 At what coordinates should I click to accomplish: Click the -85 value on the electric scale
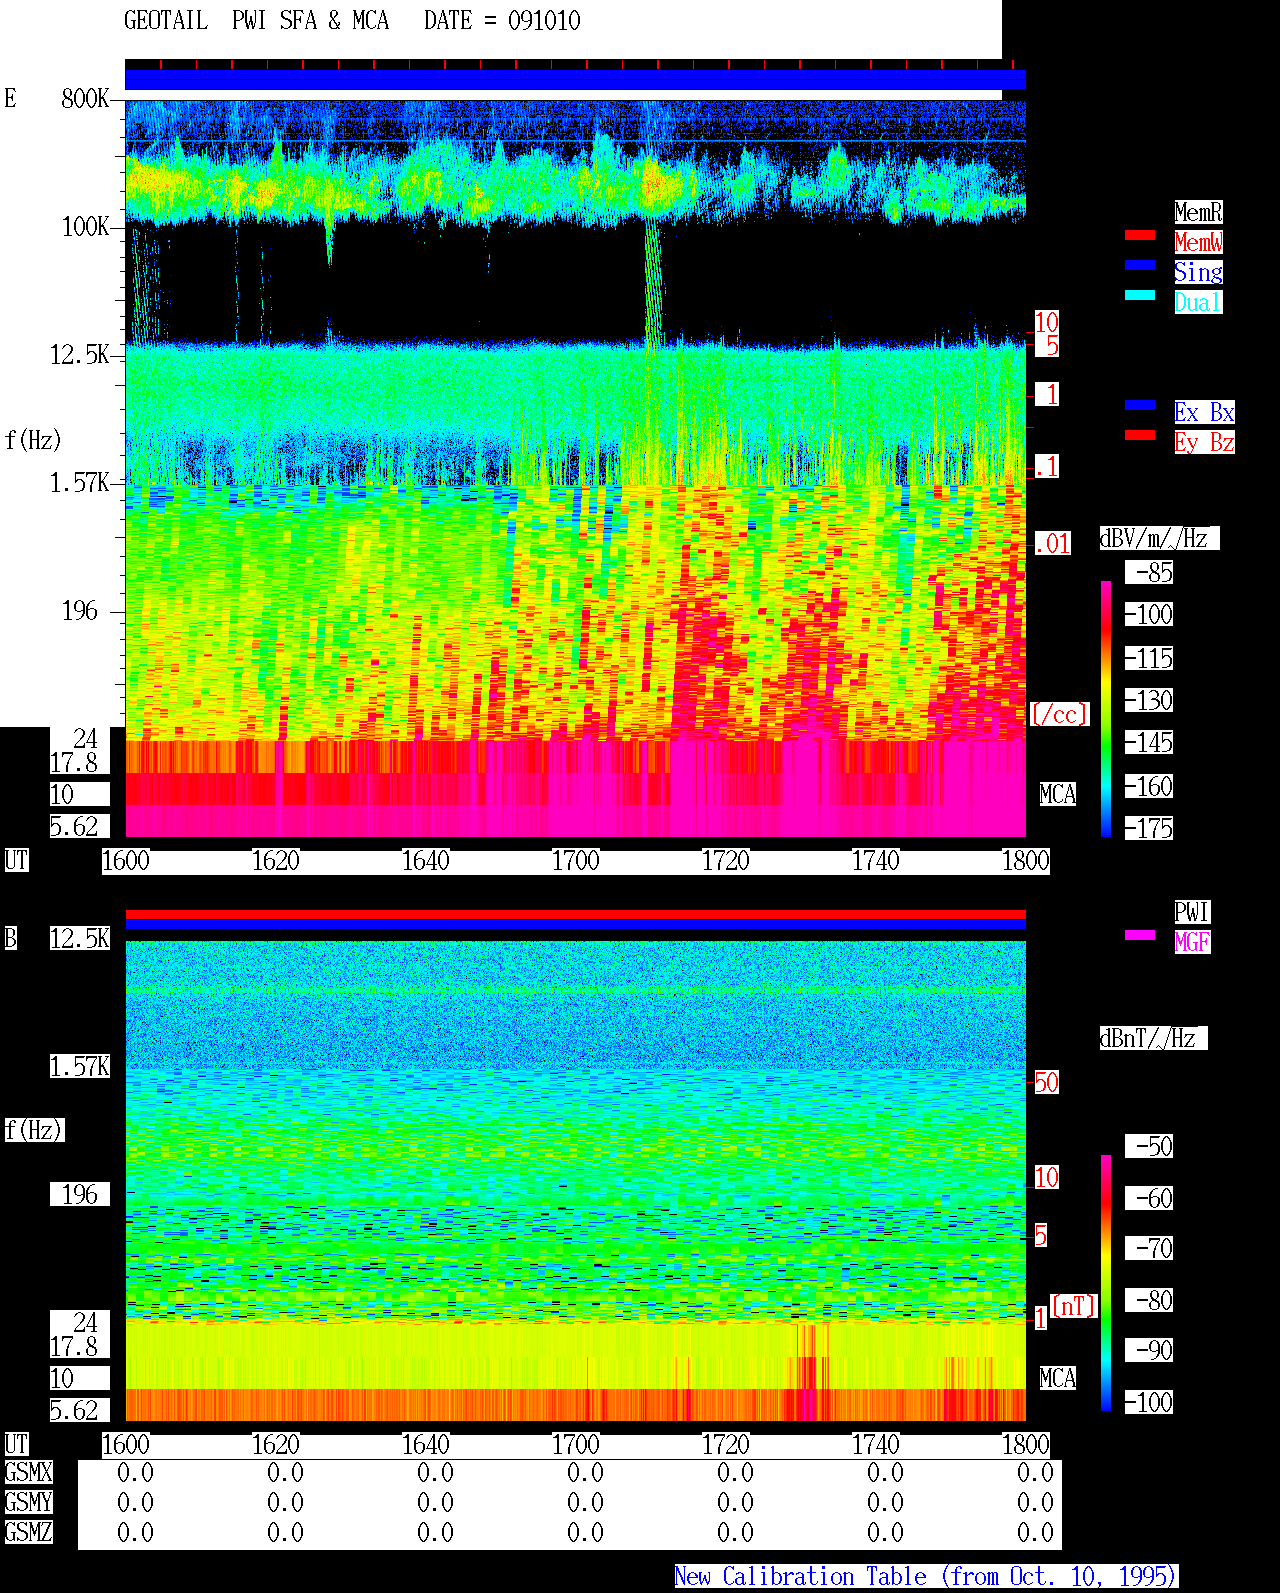click(x=1150, y=573)
